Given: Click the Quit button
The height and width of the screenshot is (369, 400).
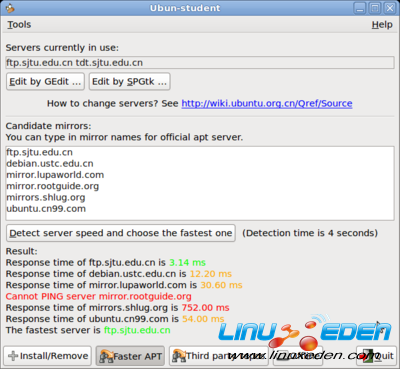Looking at the screenshot, I should [376, 356].
